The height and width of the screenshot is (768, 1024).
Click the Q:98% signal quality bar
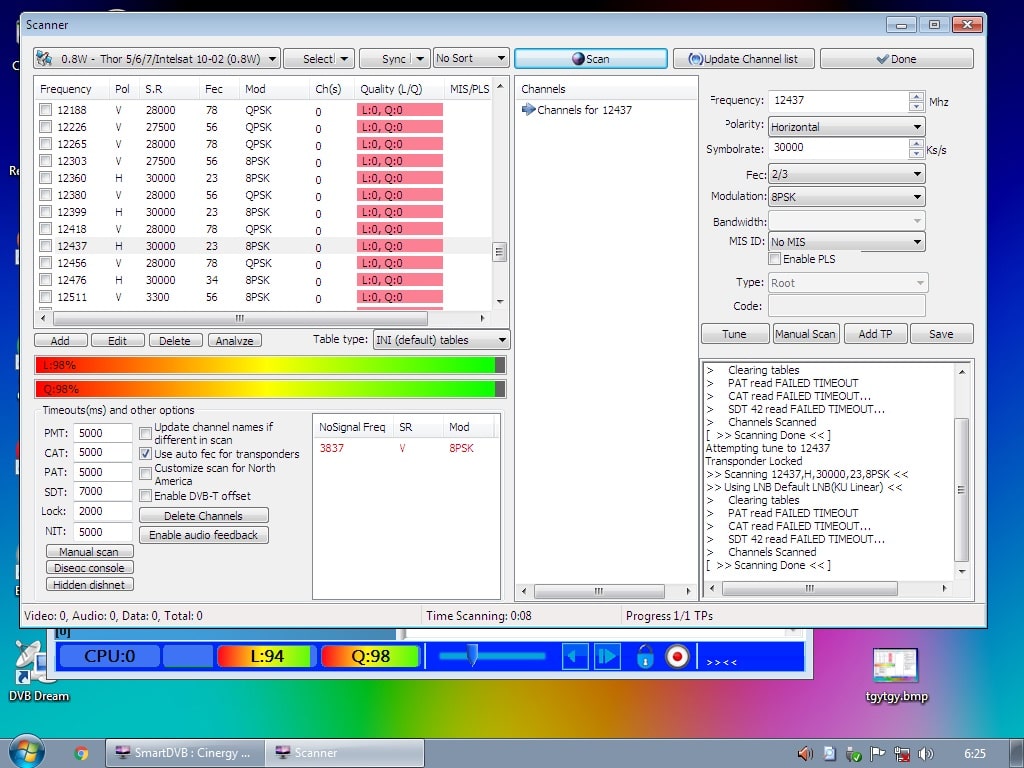270,389
